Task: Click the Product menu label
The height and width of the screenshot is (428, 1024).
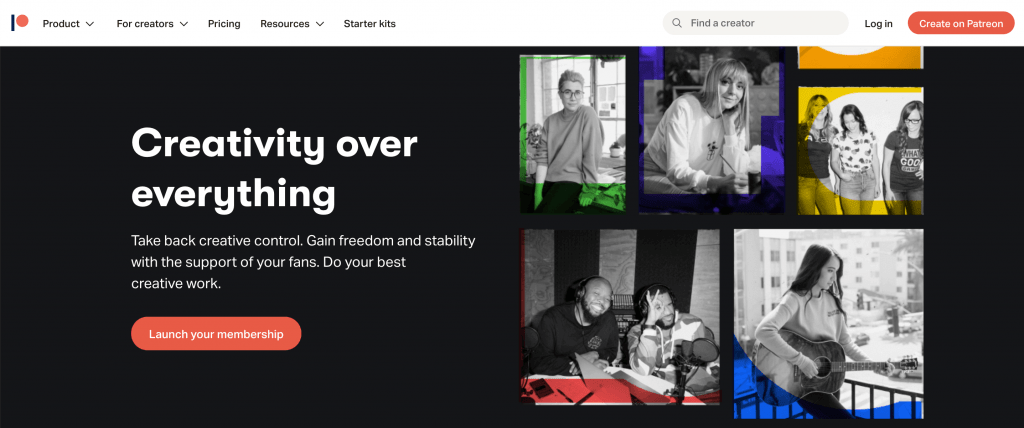Action: tap(61, 24)
